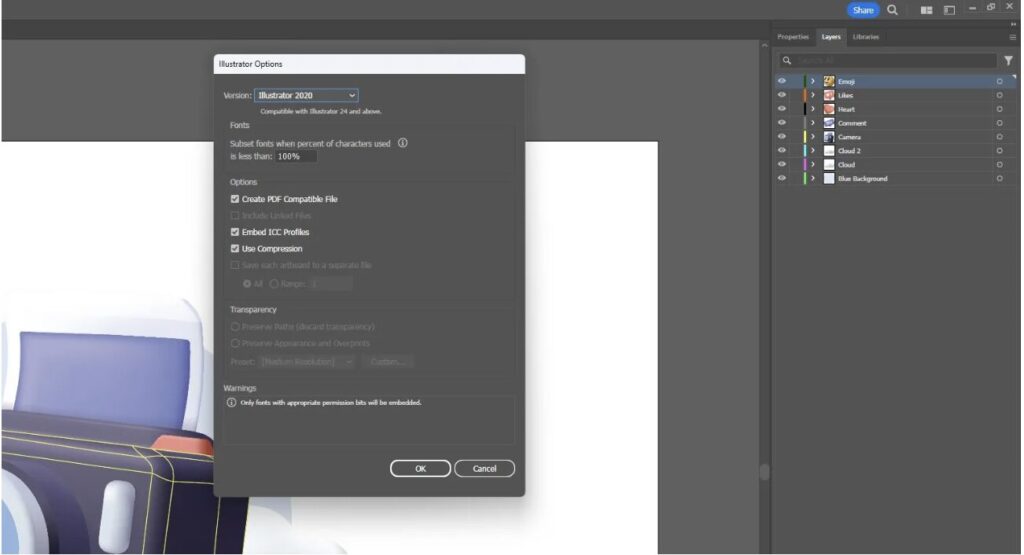Click the Comment layer thumbnail
The width and height of the screenshot is (1024, 555).
coord(829,123)
